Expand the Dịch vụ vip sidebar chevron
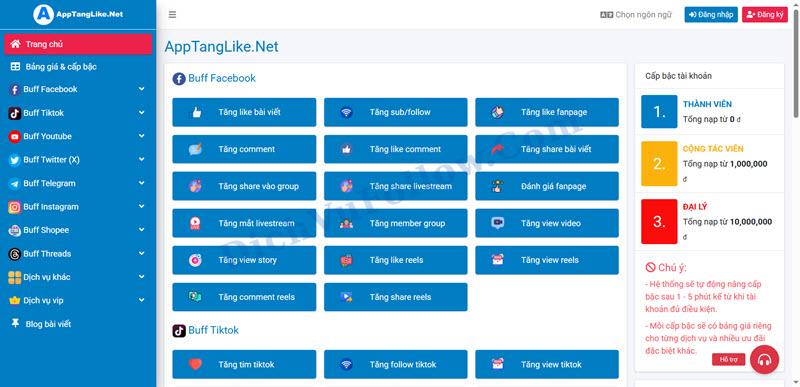This screenshot has height=387, width=800. coord(141,300)
